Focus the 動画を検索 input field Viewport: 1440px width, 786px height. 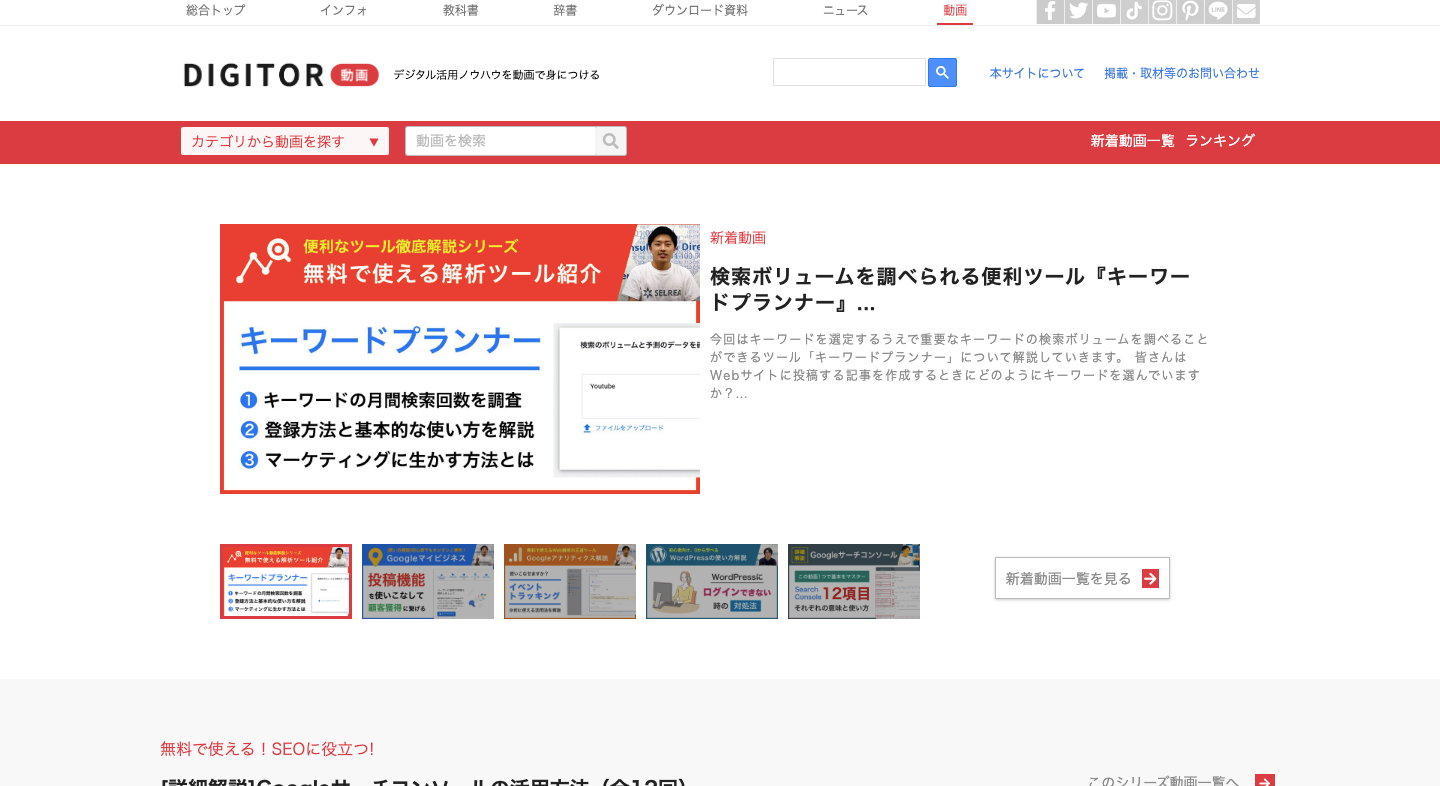[x=500, y=141]
